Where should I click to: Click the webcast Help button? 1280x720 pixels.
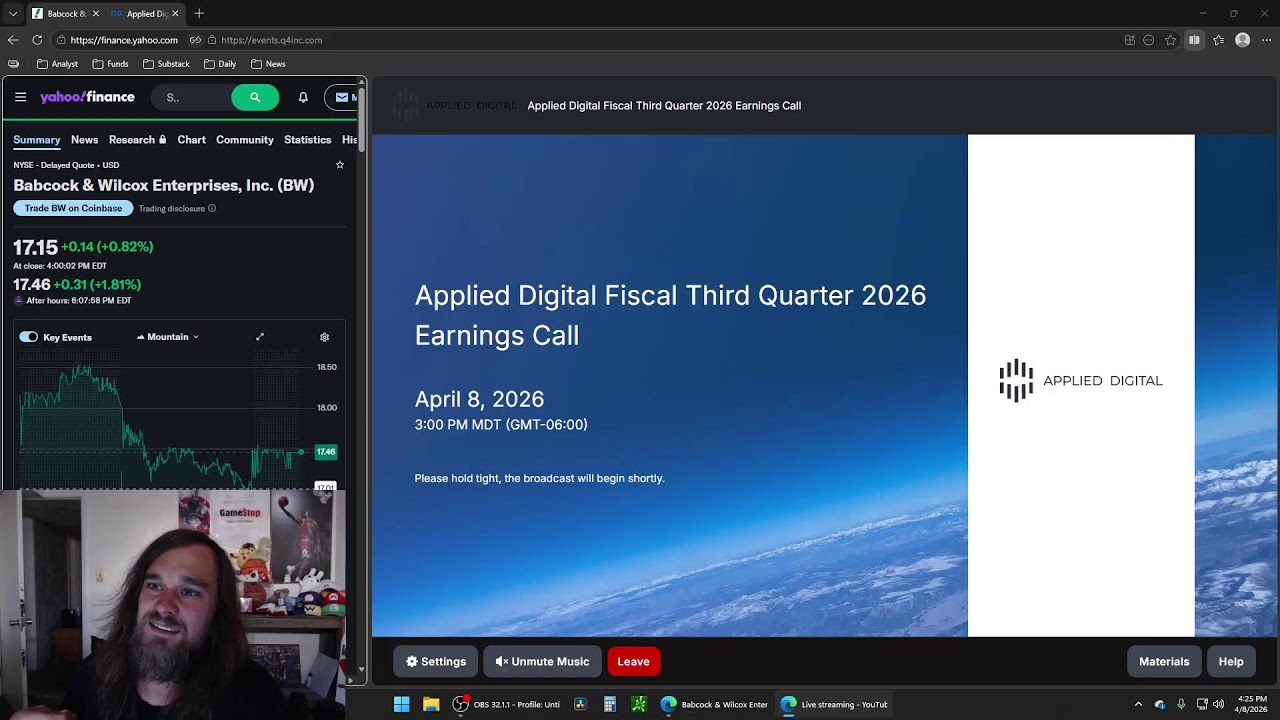click(x=1231, y=661)
